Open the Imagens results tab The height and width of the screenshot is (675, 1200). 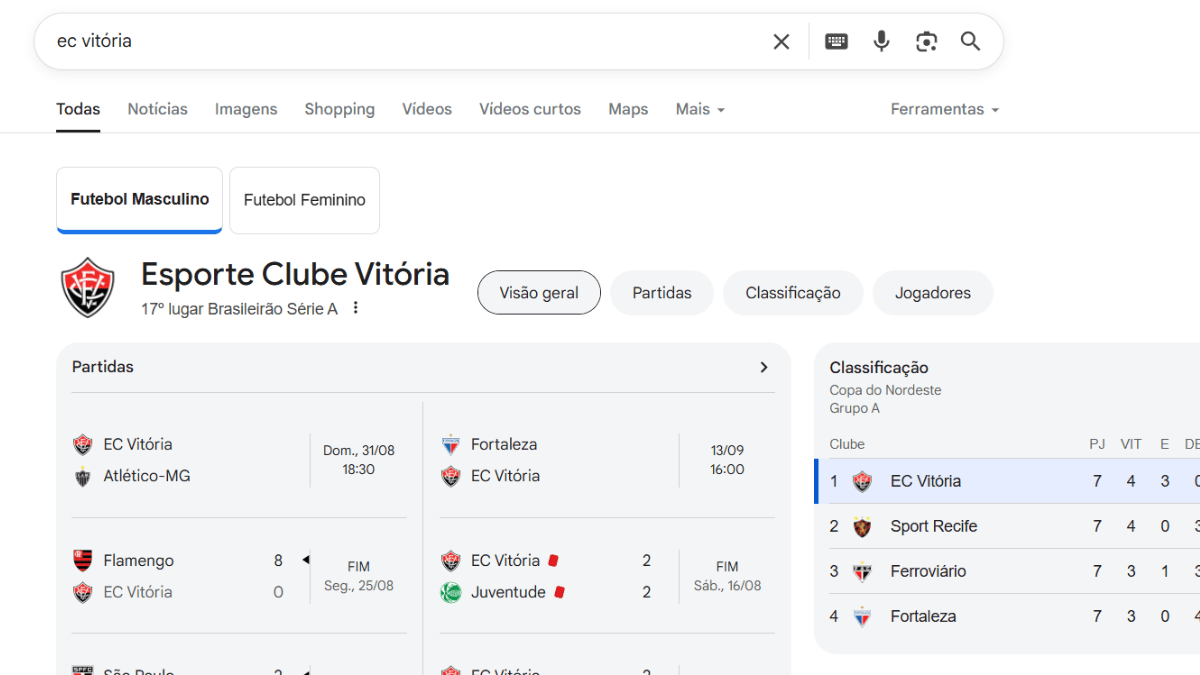[246, 109]
